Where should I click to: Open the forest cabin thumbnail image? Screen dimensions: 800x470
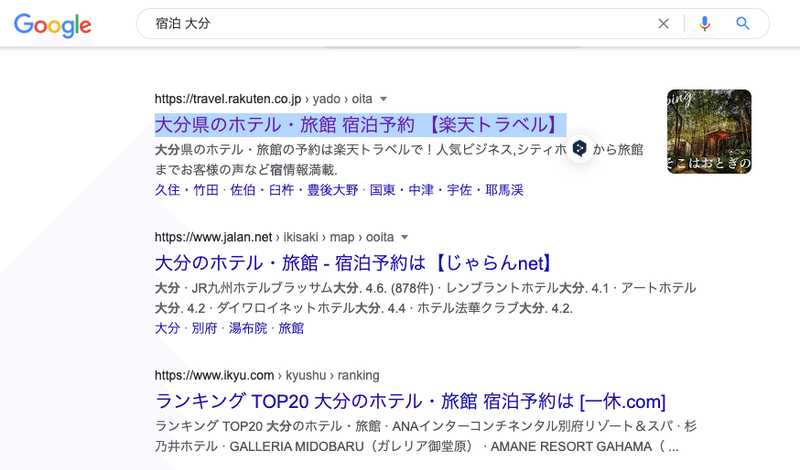(709, 132)
